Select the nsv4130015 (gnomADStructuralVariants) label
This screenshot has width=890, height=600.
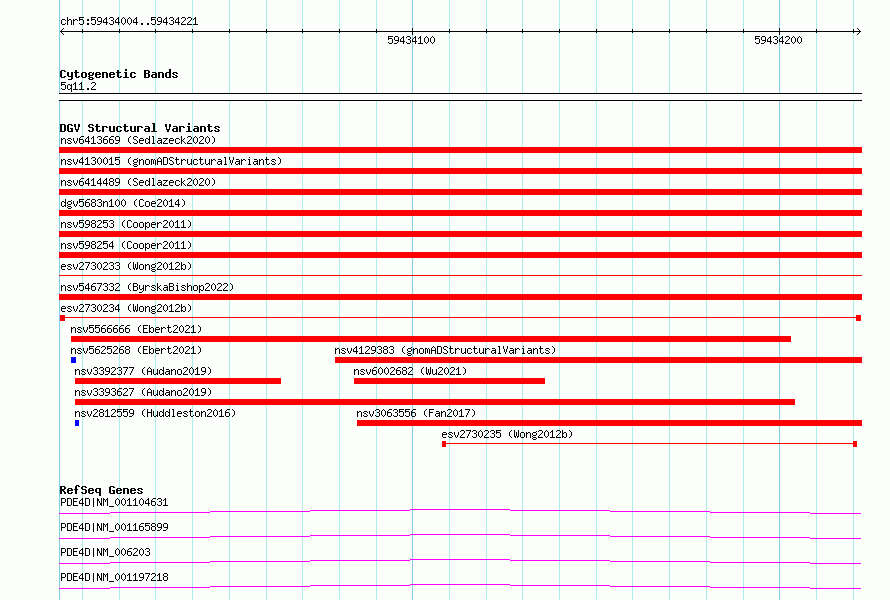[x=171, y=161]
